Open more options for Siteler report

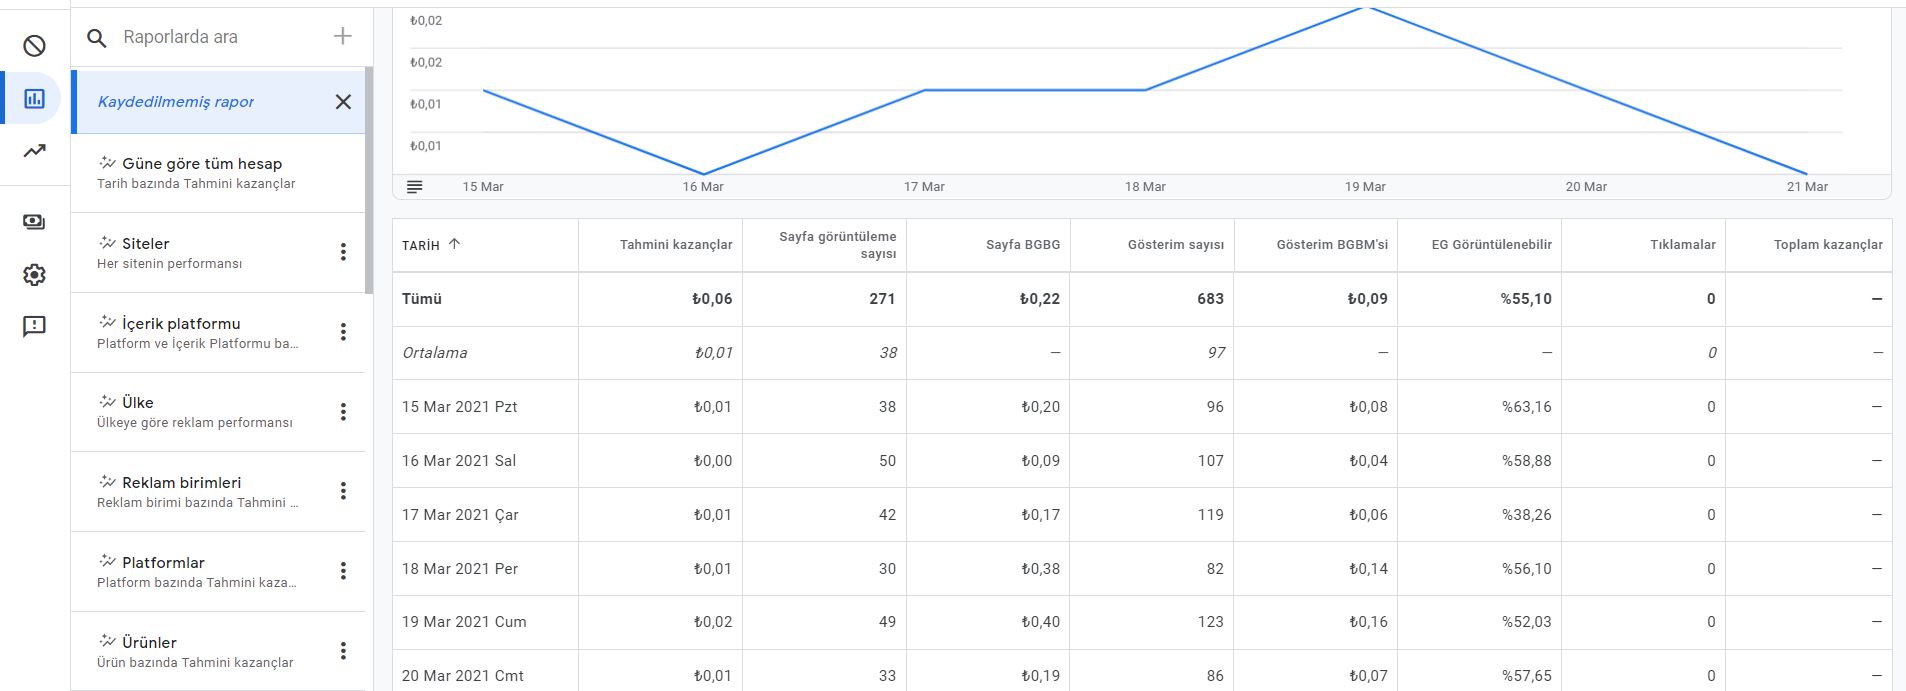[343, 252]
